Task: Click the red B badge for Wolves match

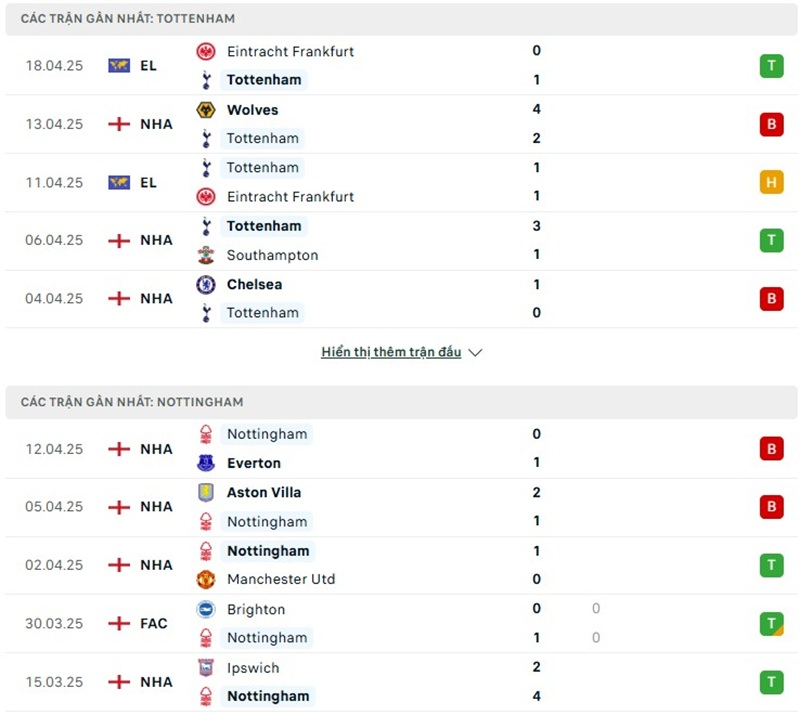Action: pyautogui.click(x=771, y=124)
